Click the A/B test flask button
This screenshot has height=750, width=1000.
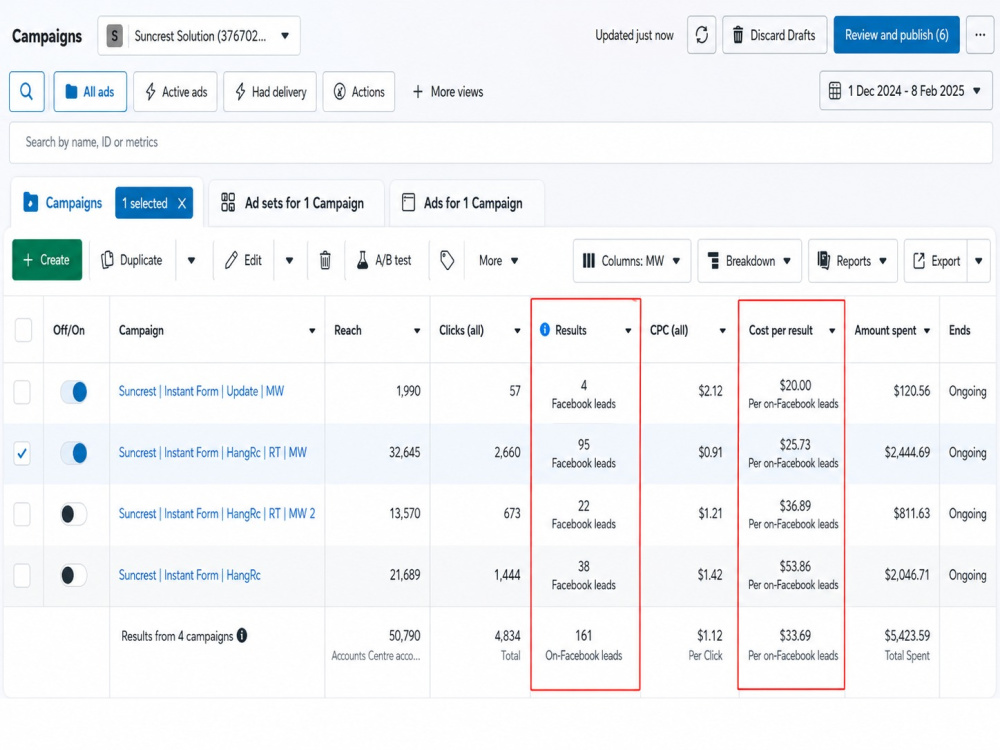(x=385, y=260)
